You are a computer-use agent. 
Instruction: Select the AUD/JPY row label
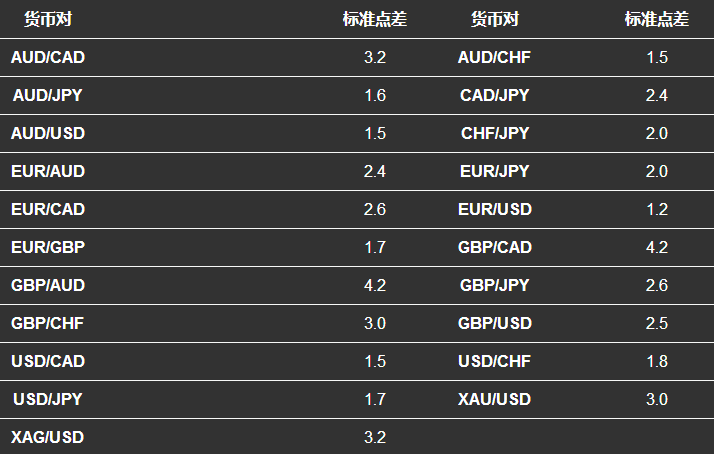coord(48,95)
